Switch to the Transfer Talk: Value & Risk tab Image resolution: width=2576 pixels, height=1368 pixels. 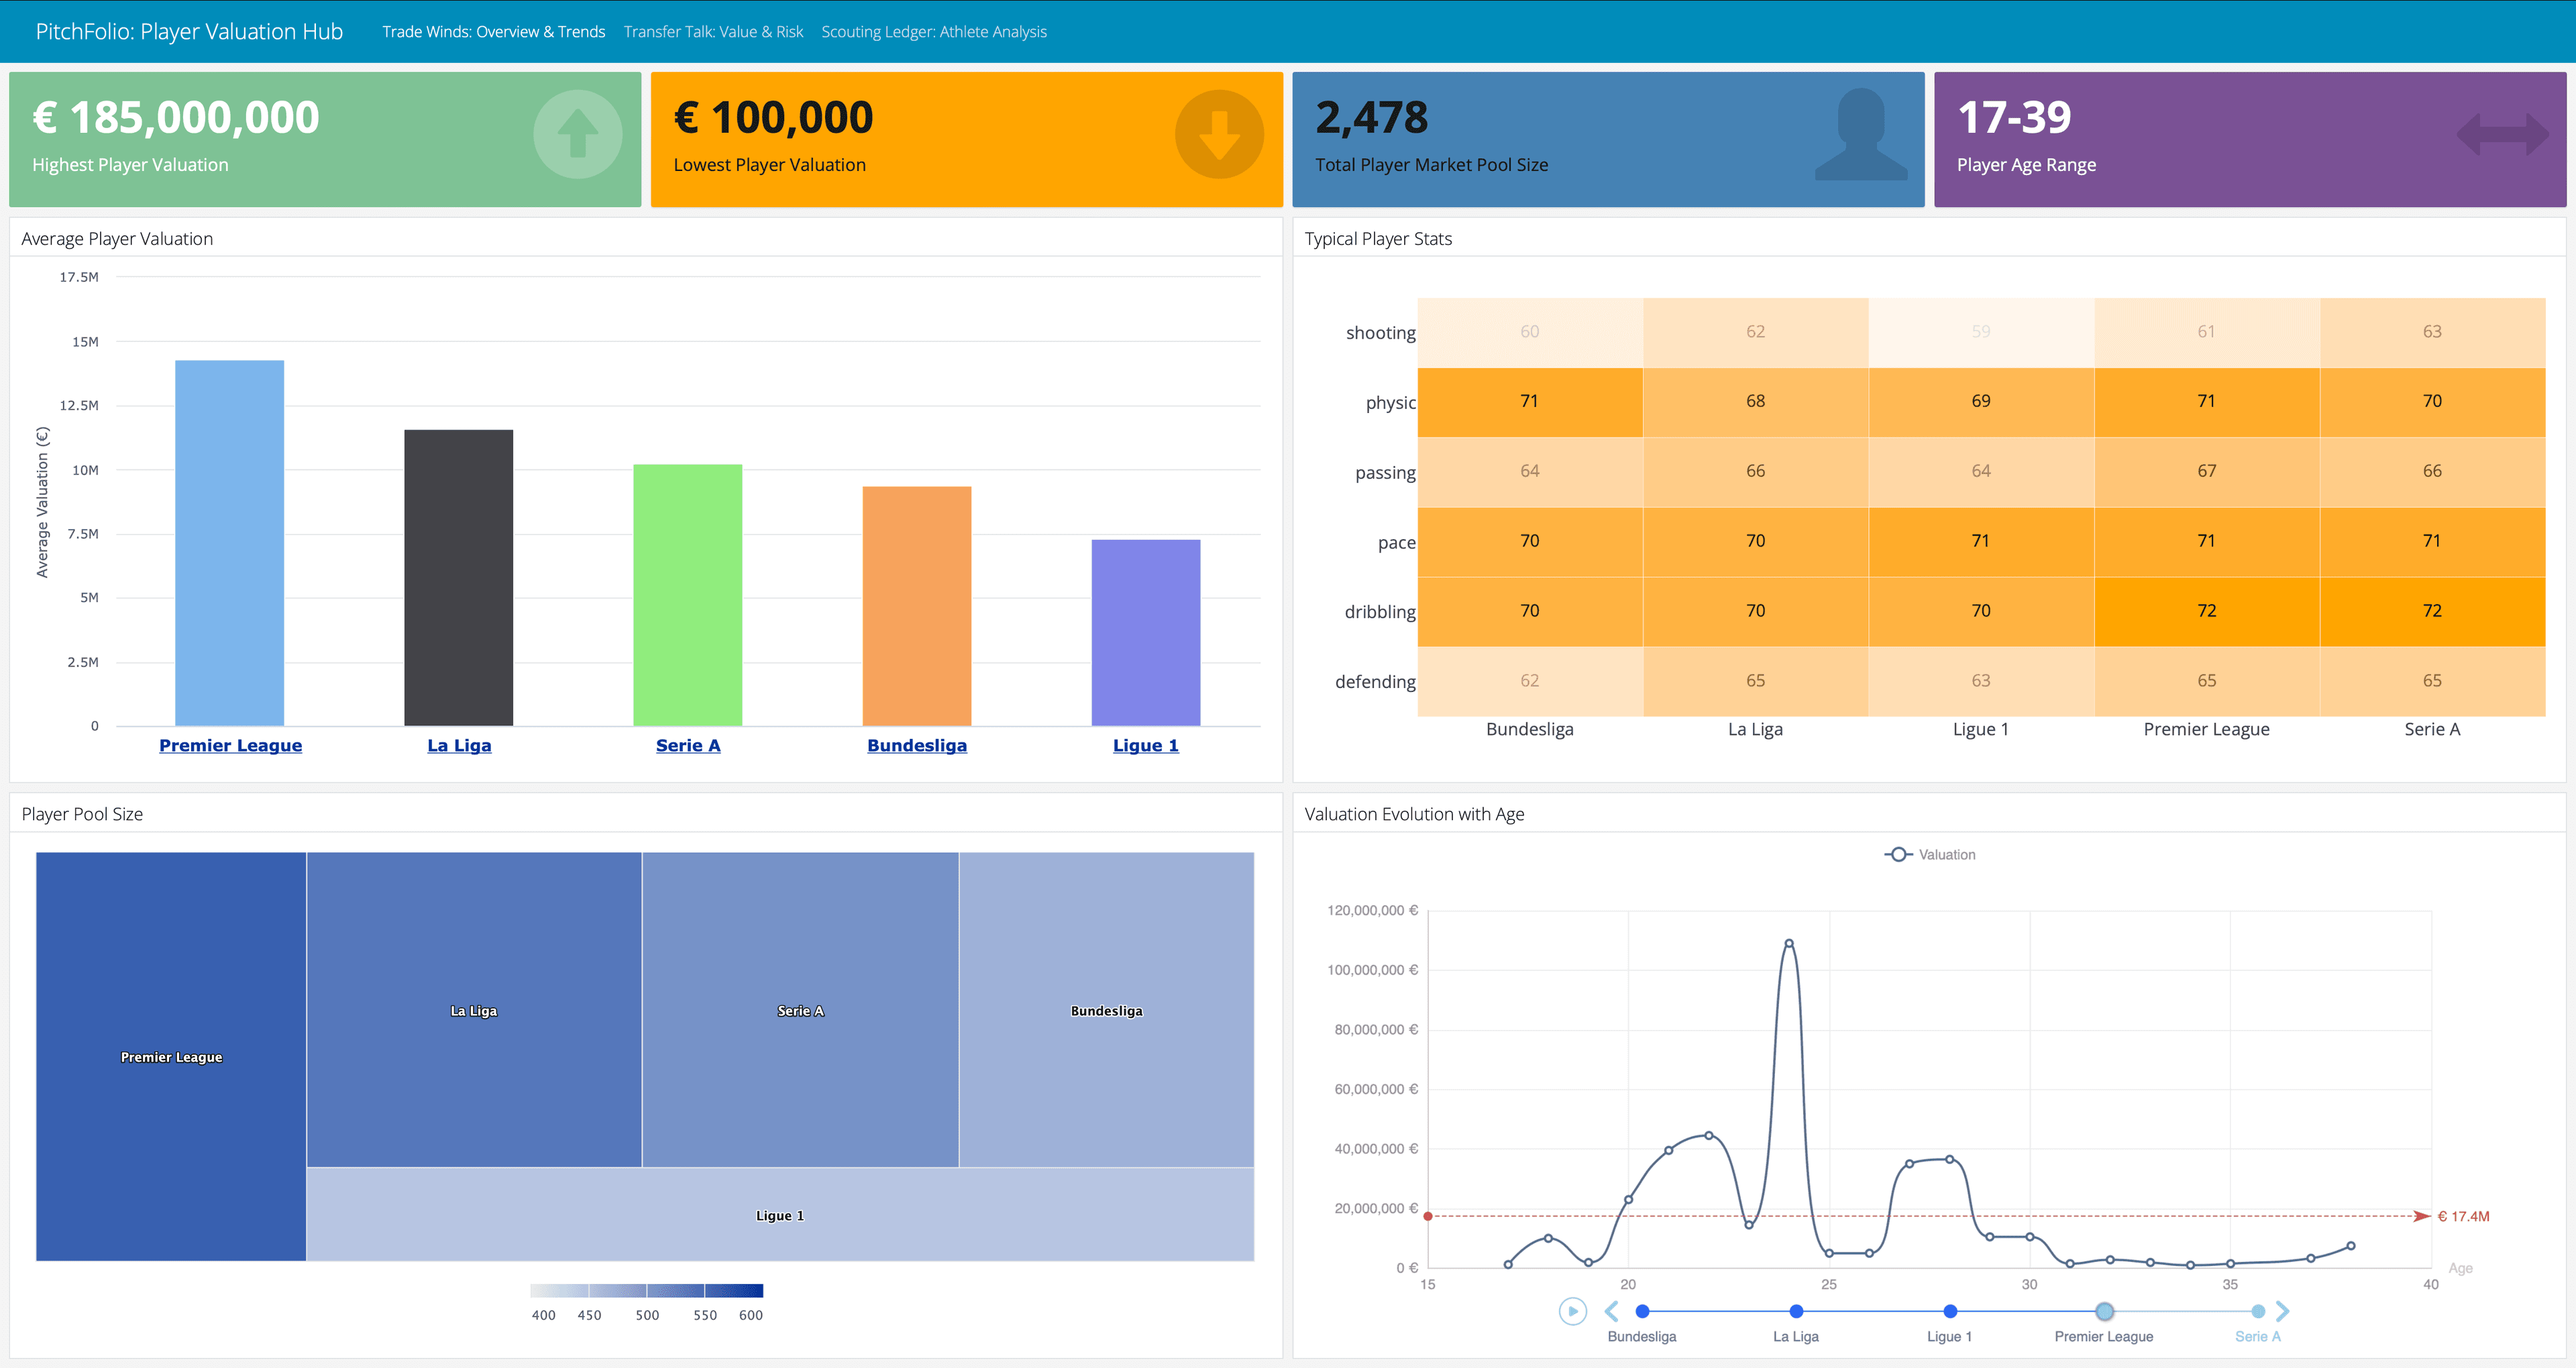coord(714,31)
